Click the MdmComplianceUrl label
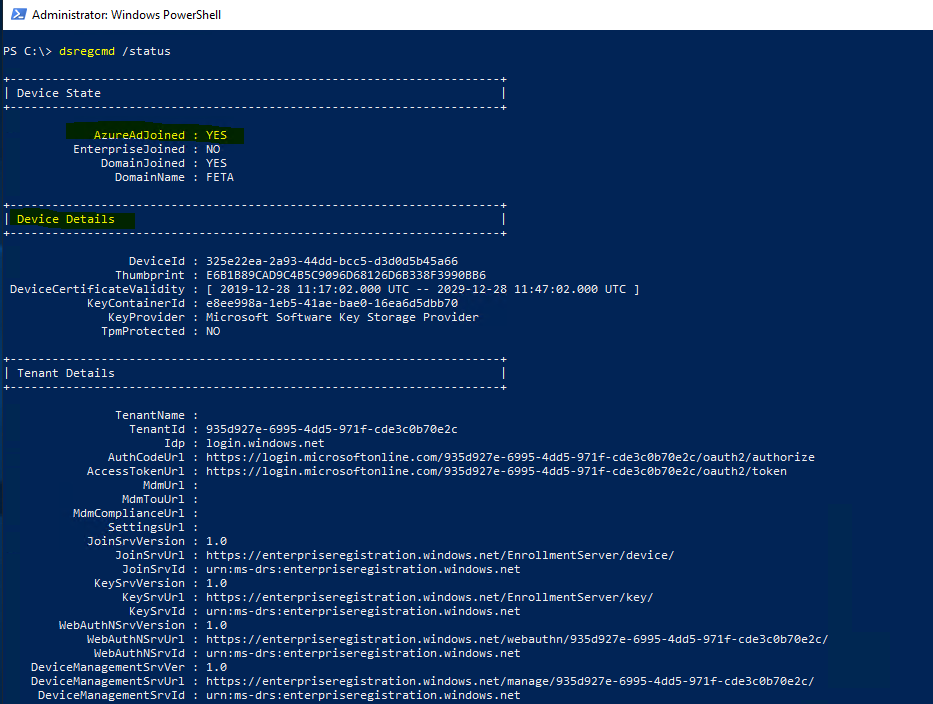This screenshot has height=704, width=933. coord(129,514)
